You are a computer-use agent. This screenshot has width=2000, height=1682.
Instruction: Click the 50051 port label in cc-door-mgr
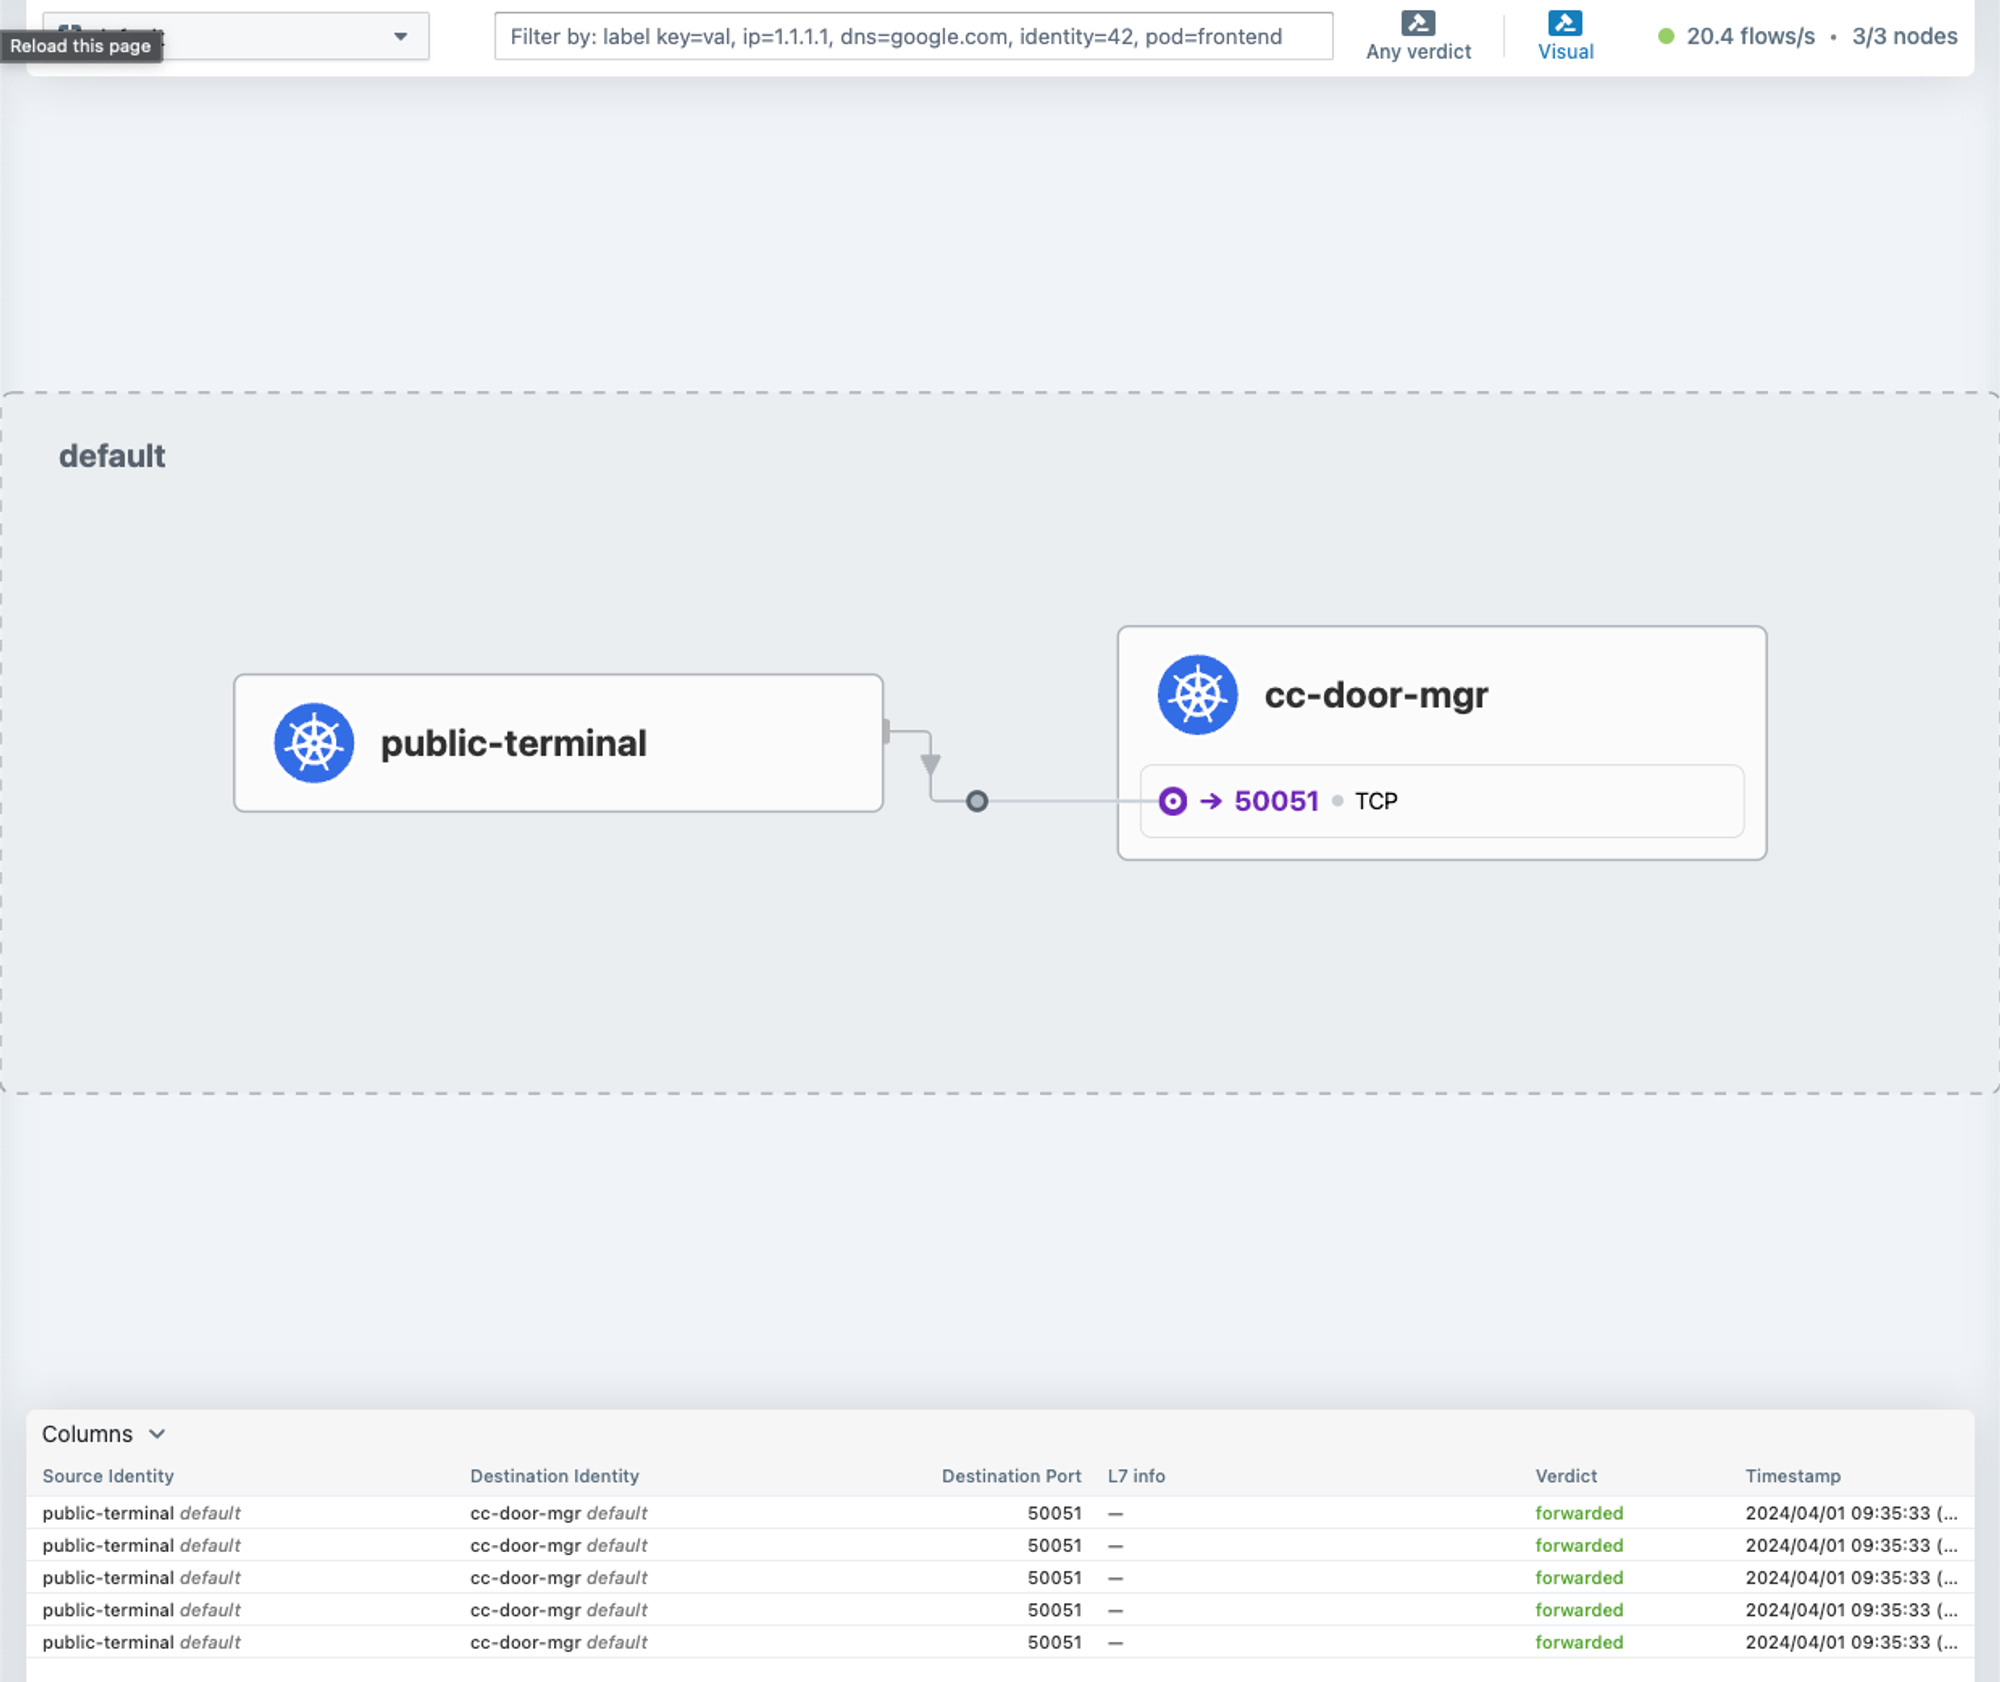[x=1276, y=801]
